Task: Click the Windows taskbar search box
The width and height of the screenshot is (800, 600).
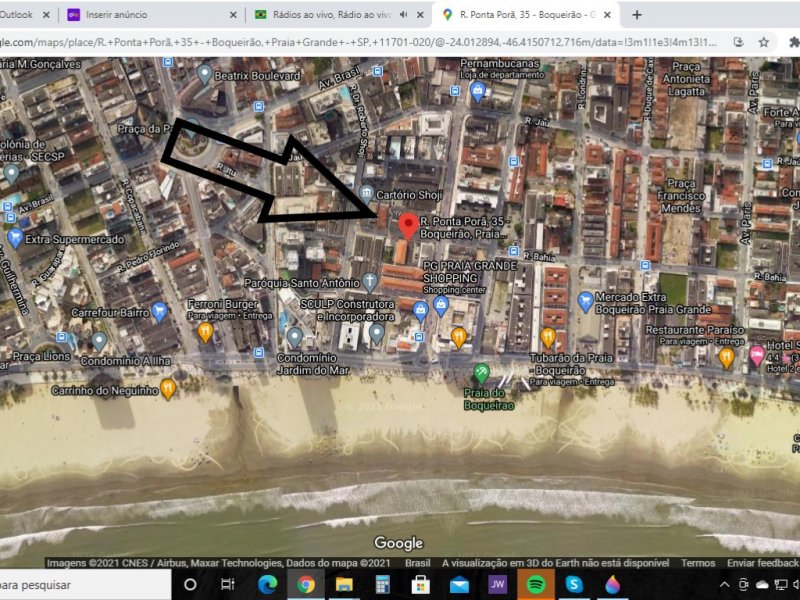Action: click(x=85, y=585)
